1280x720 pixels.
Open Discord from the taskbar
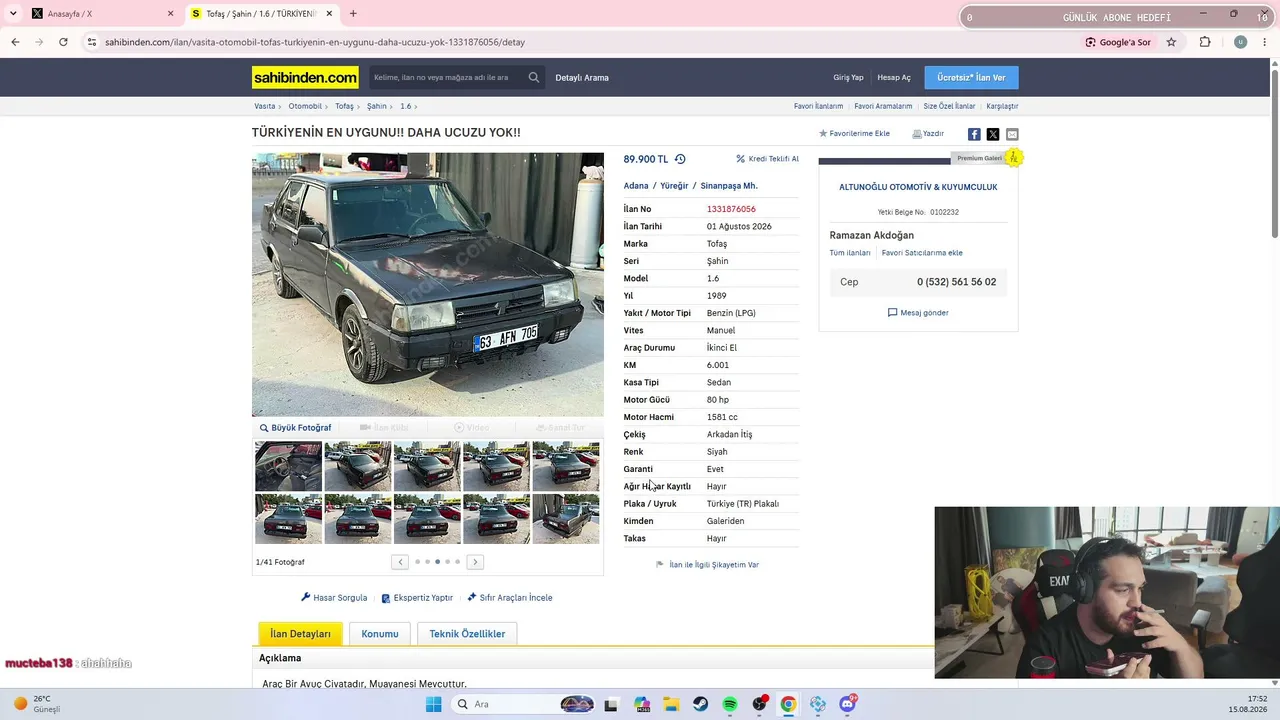(x=848, y=704)
